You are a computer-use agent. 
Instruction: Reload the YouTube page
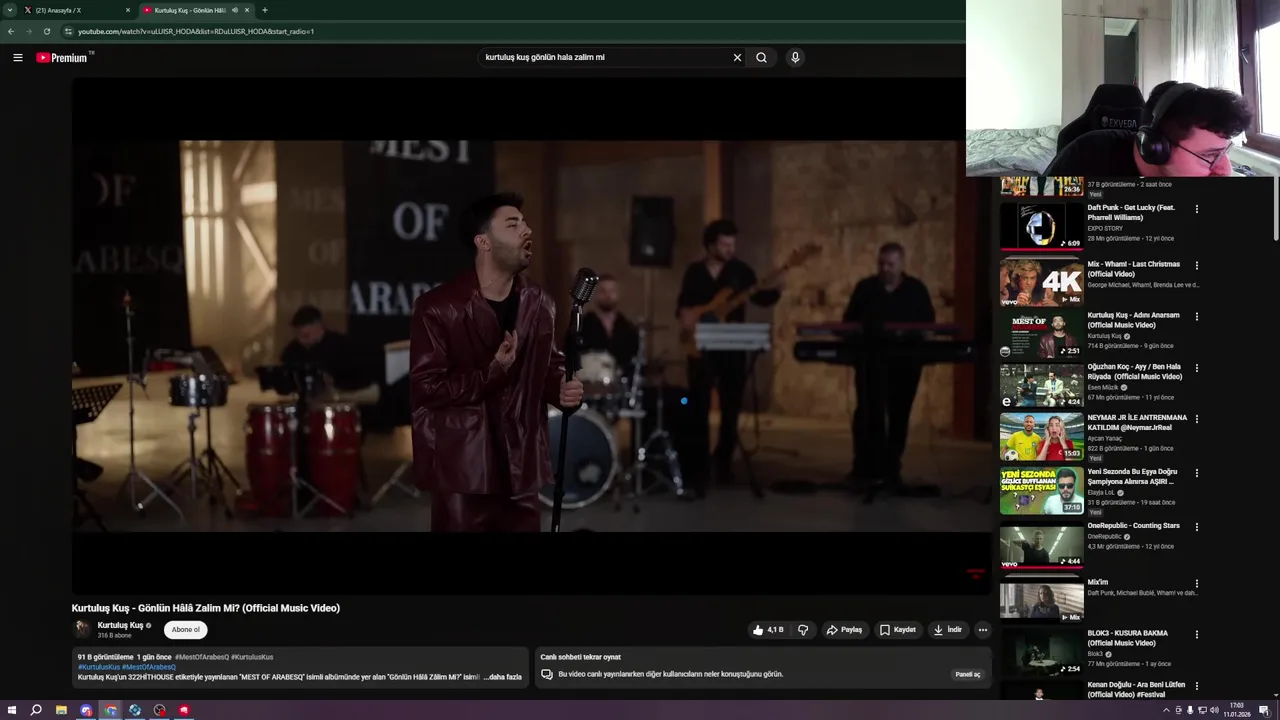pos(46,31)
